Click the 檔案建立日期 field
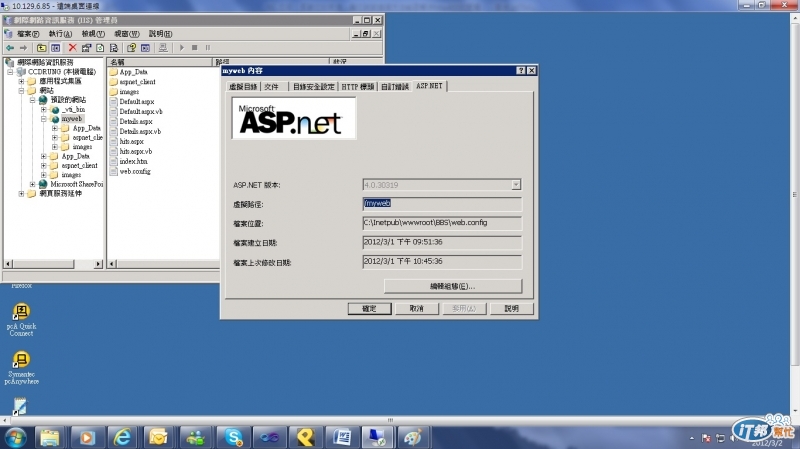This screenshot has height=449, width=800. pyautogui.click(x=442, y=242)
